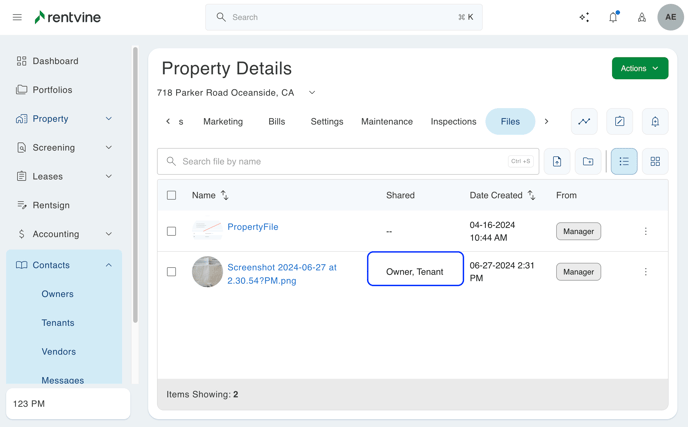
Task: Select all files with header checkbox
Action: 171,196
